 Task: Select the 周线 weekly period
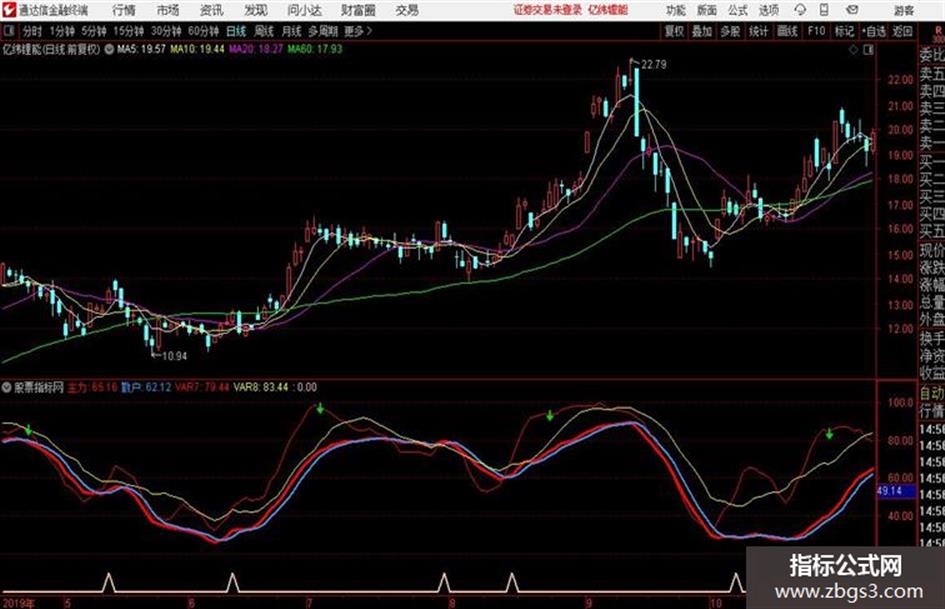(x=264, y=31)
